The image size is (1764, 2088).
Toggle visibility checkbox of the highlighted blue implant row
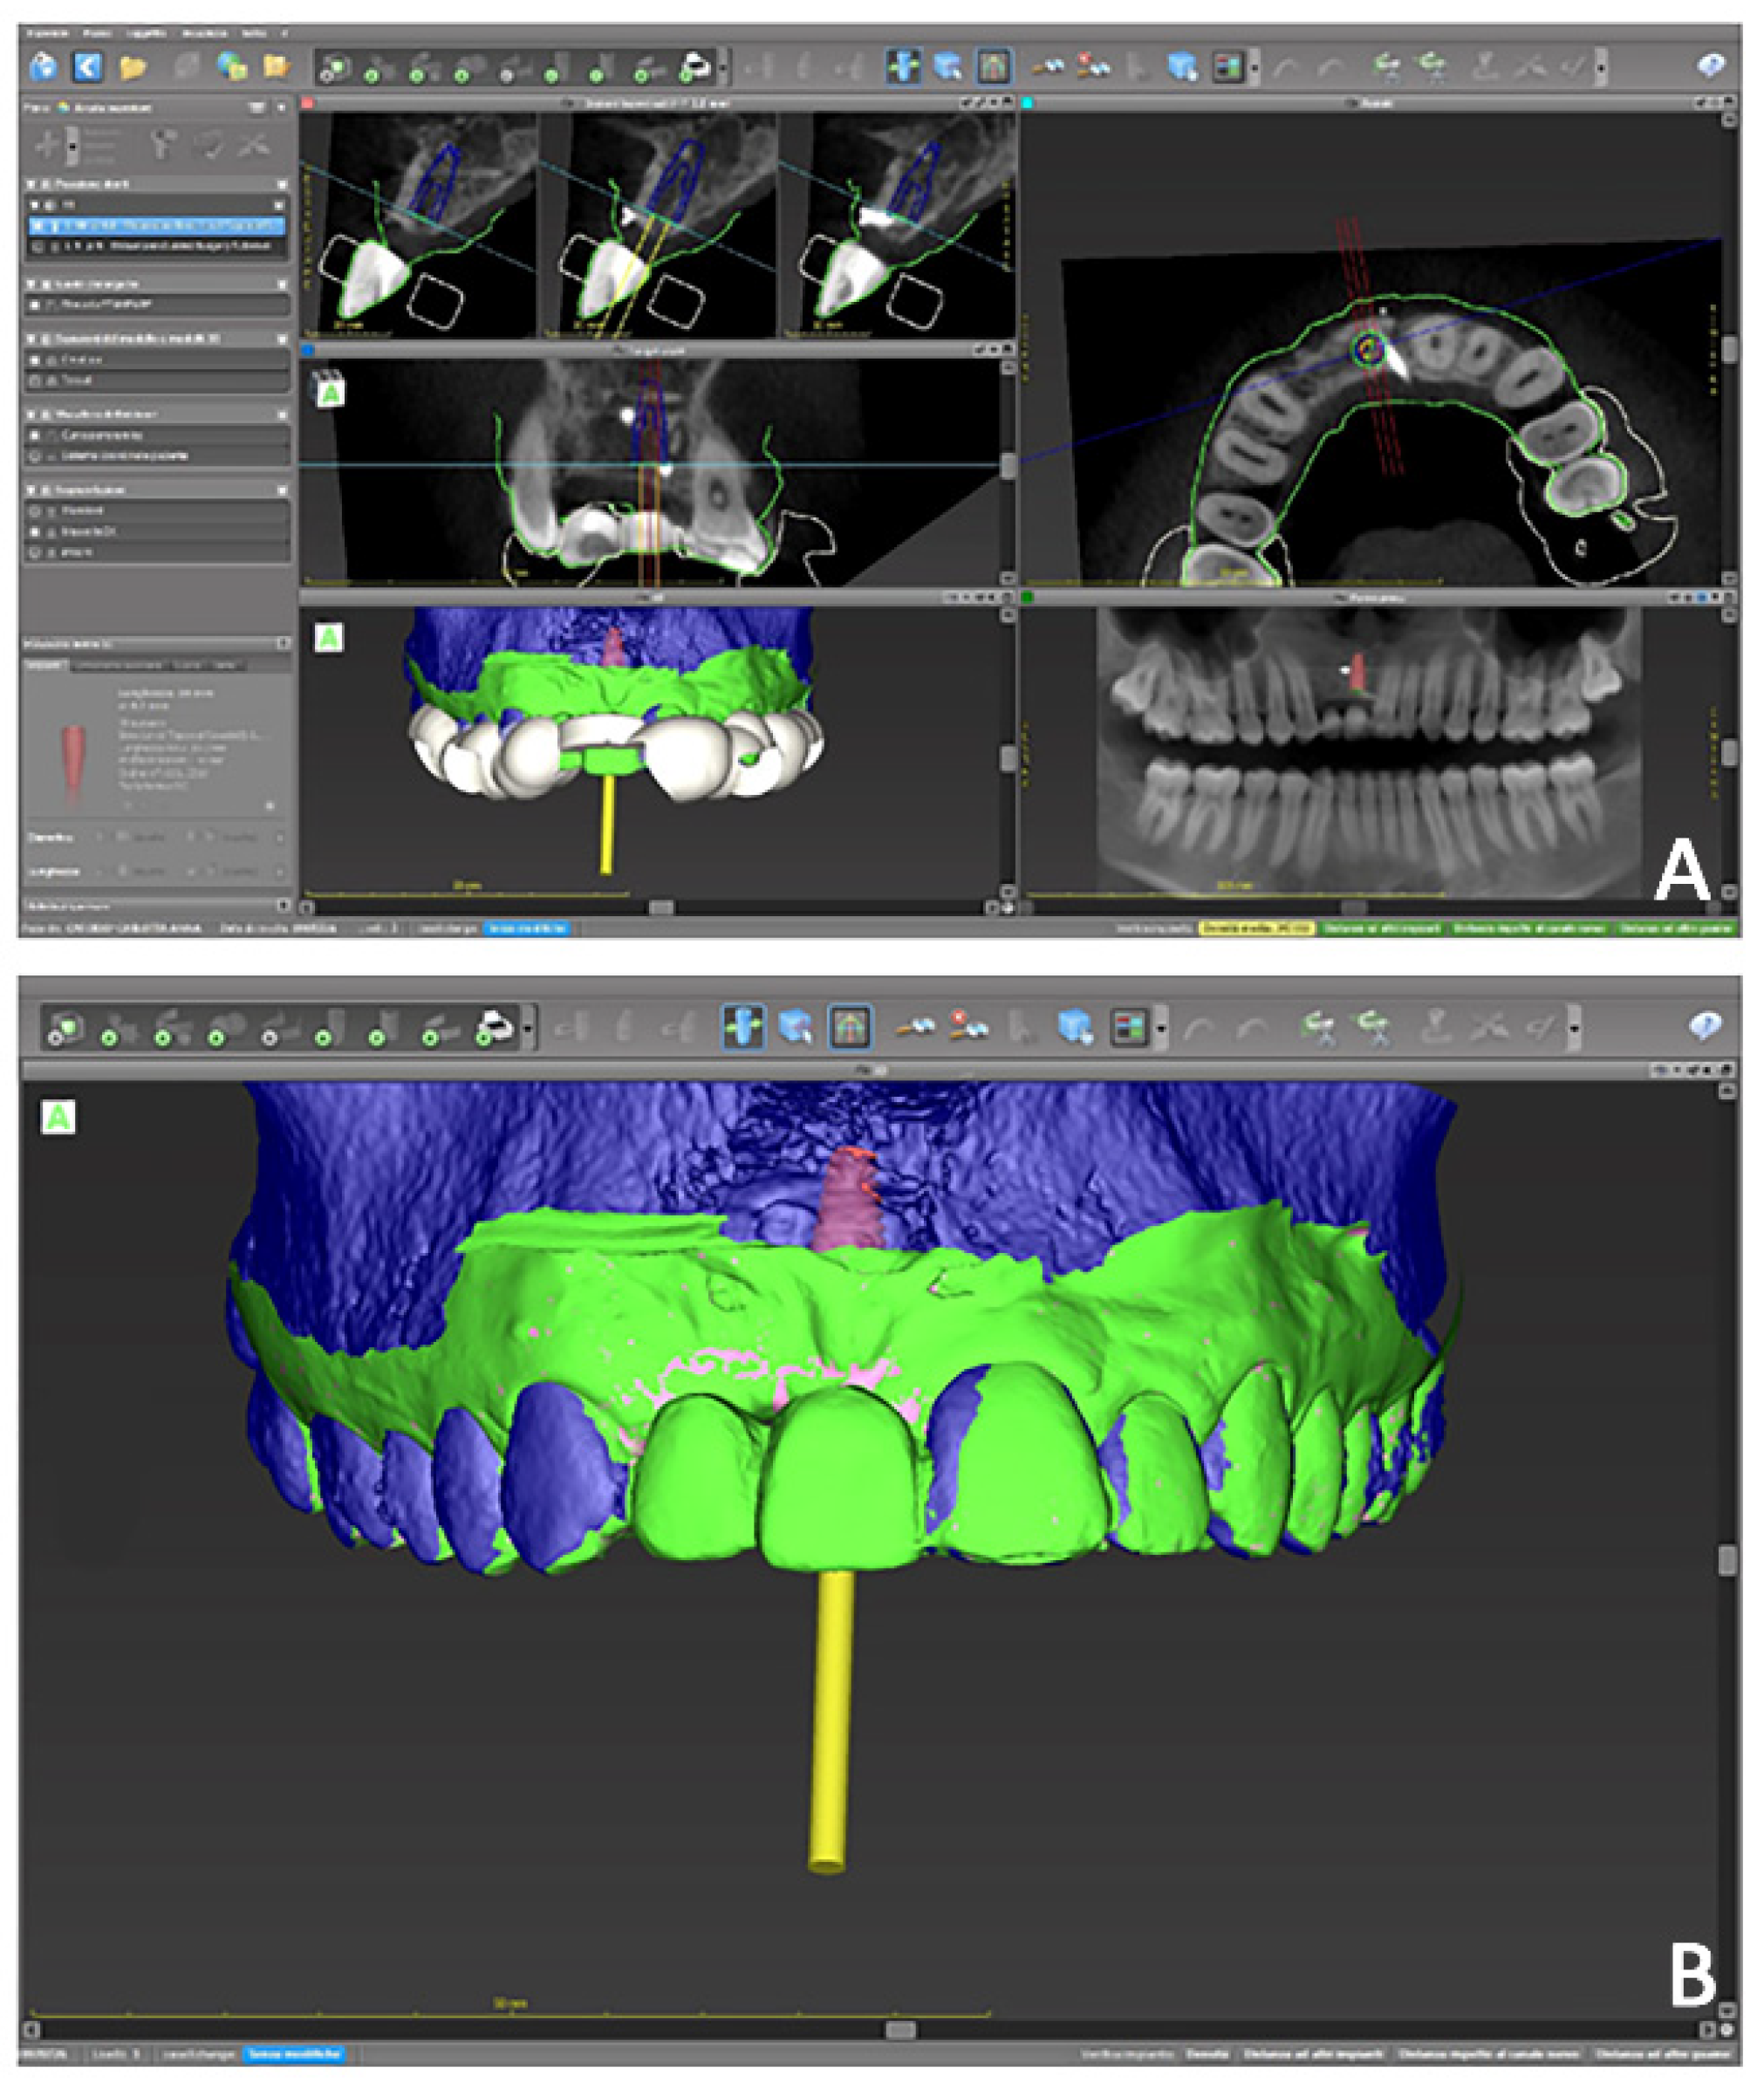[x=39, y=227]
